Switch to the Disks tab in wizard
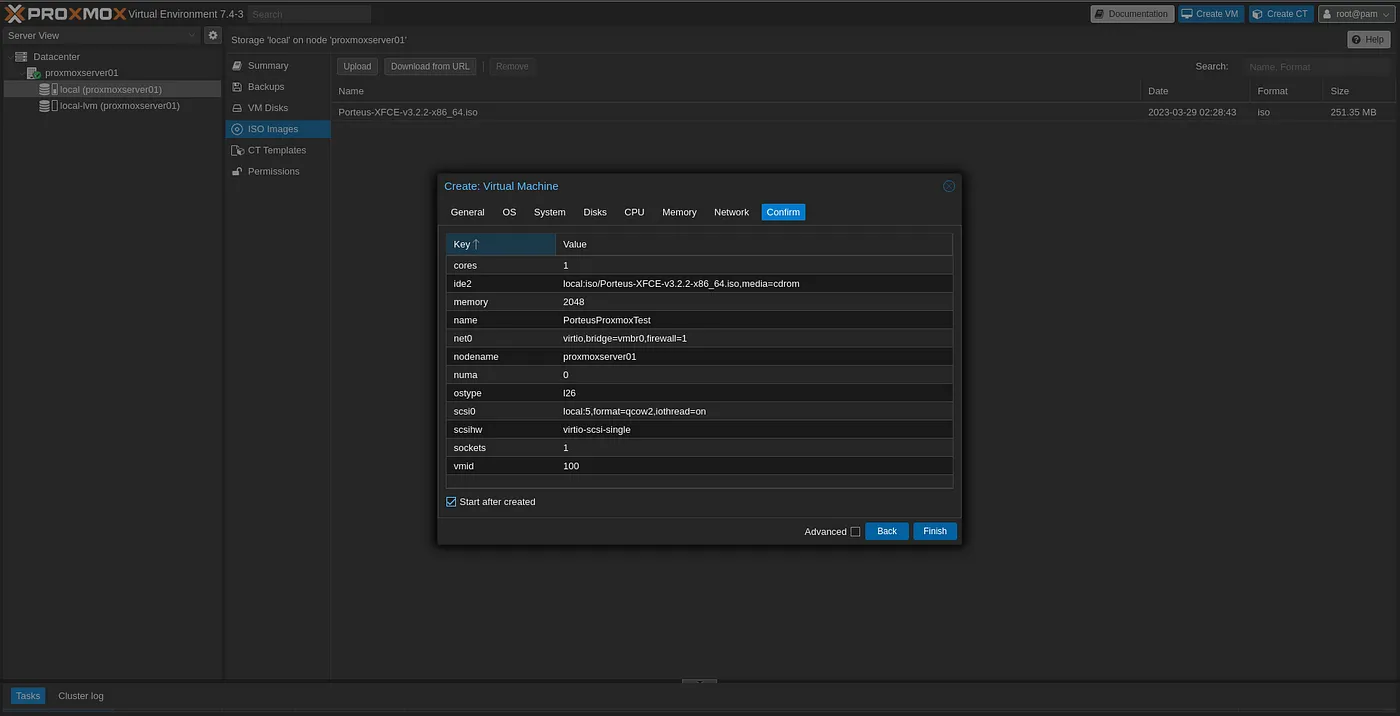The height and width of the screenshot is (716, 1400). tap(595, 212)
